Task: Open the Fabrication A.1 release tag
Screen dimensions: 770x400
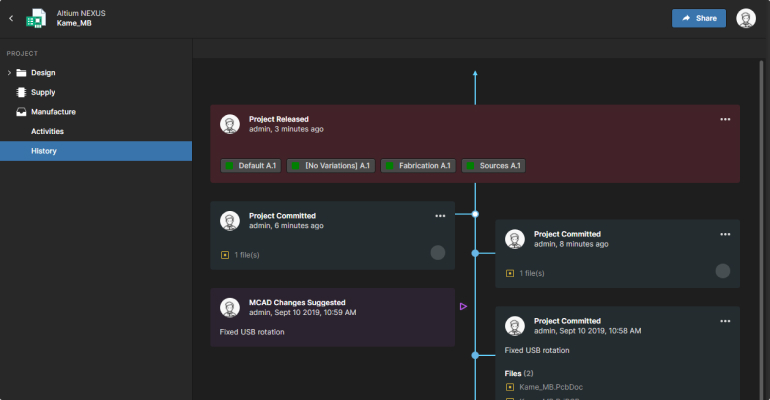Action: [x=418, y=166]
